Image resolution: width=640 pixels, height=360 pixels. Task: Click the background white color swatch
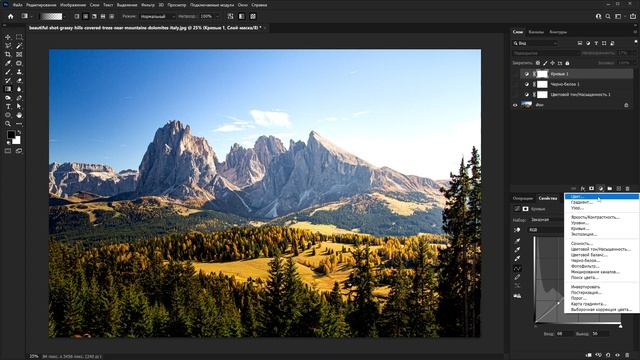pos(16,140)
